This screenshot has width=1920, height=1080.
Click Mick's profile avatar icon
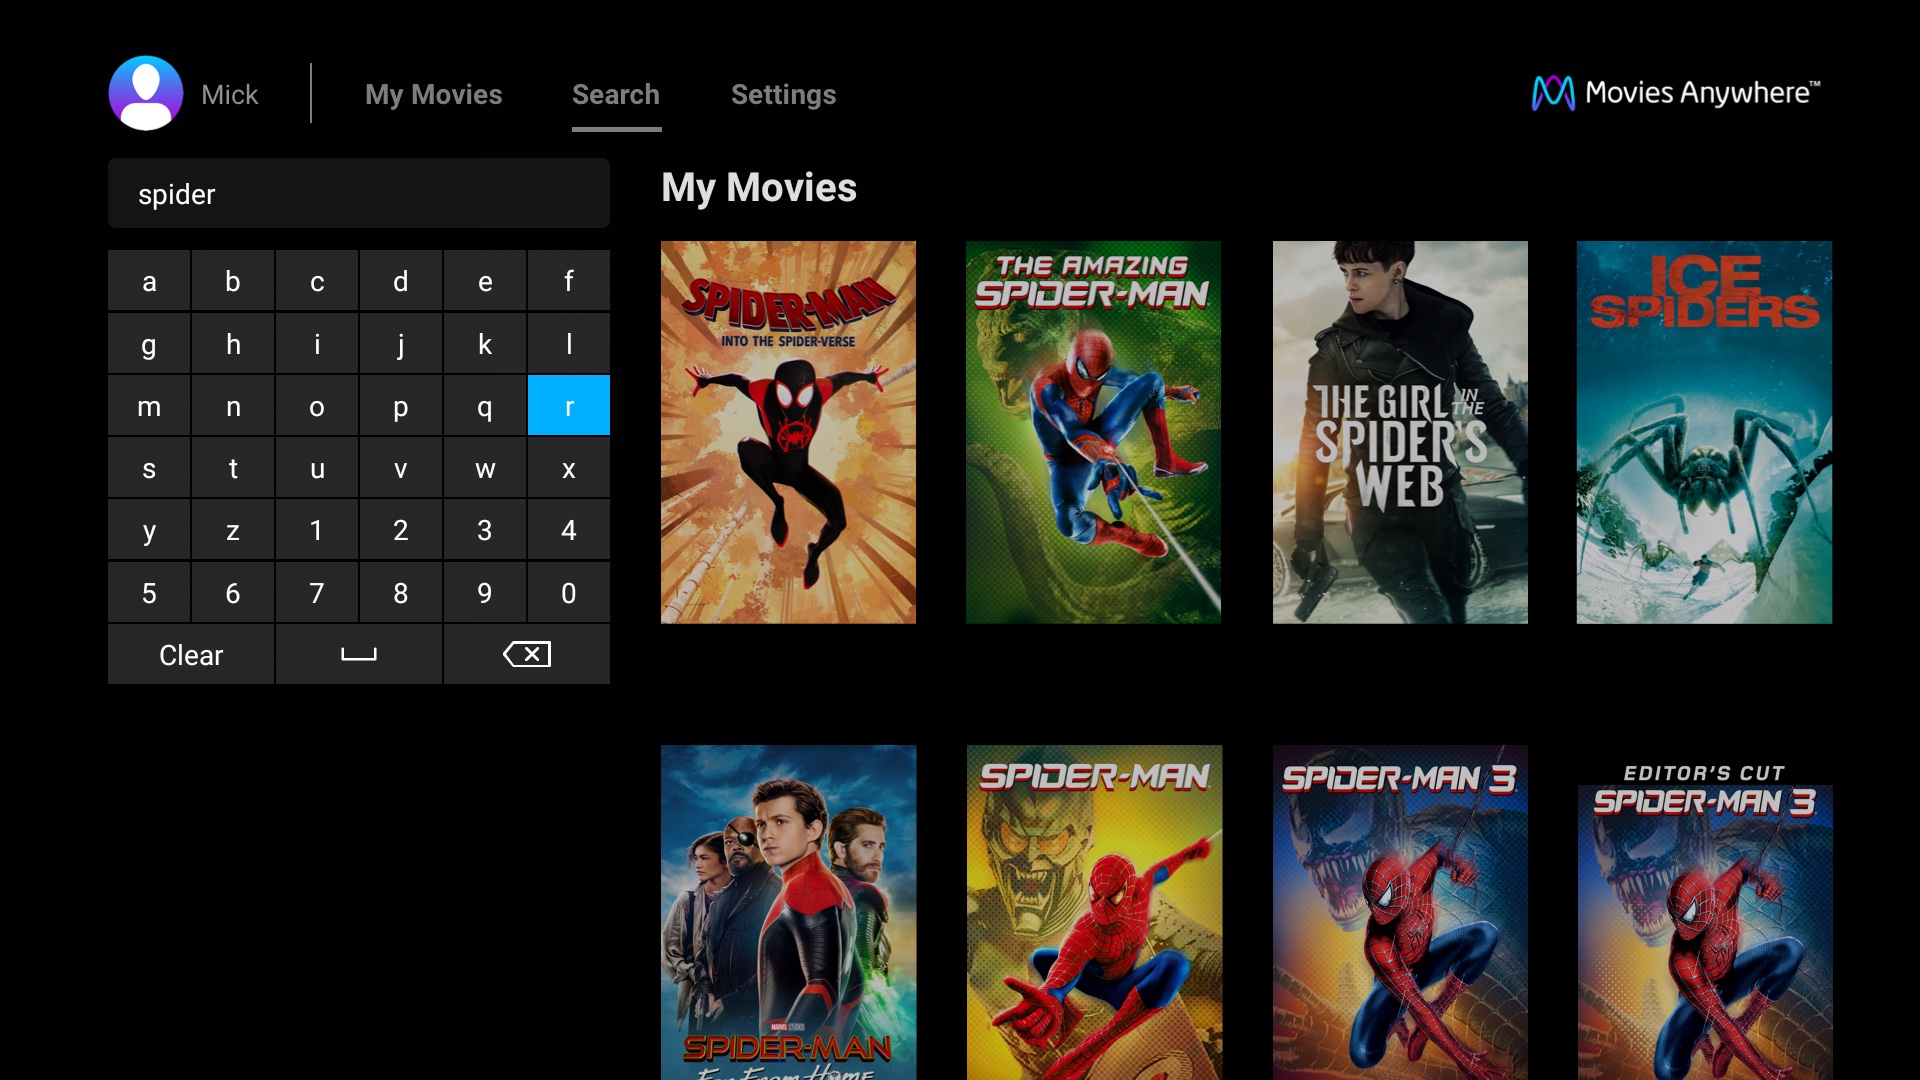146,93
